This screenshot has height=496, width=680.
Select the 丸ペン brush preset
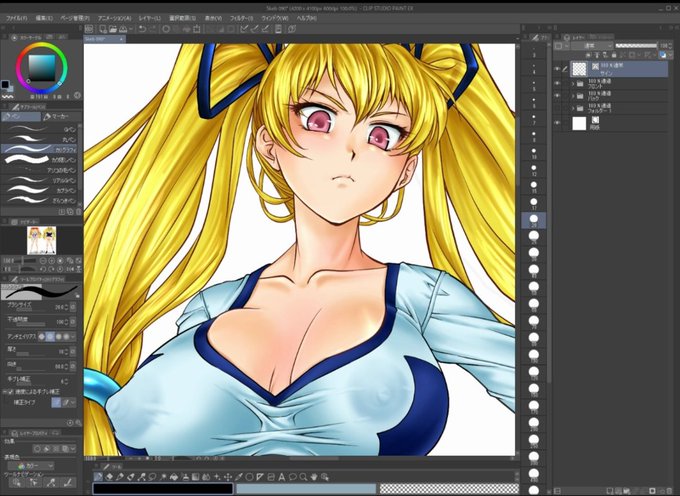pyautogui.click(x=39, y=139)
